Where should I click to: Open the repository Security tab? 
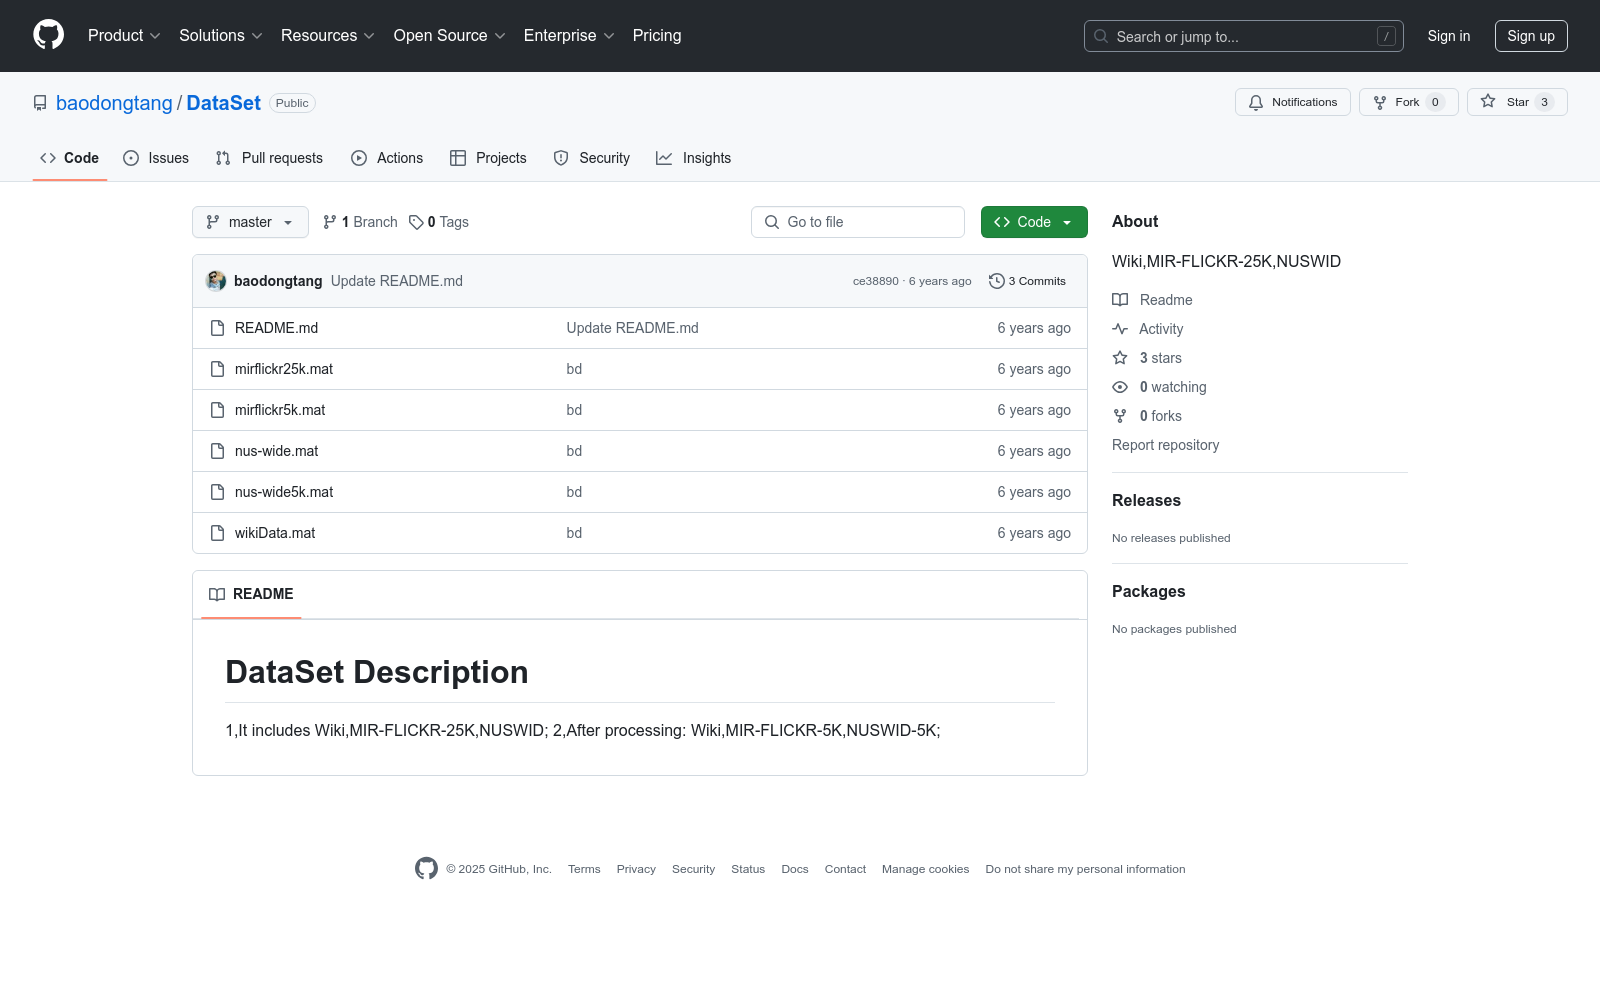point(592,158)
